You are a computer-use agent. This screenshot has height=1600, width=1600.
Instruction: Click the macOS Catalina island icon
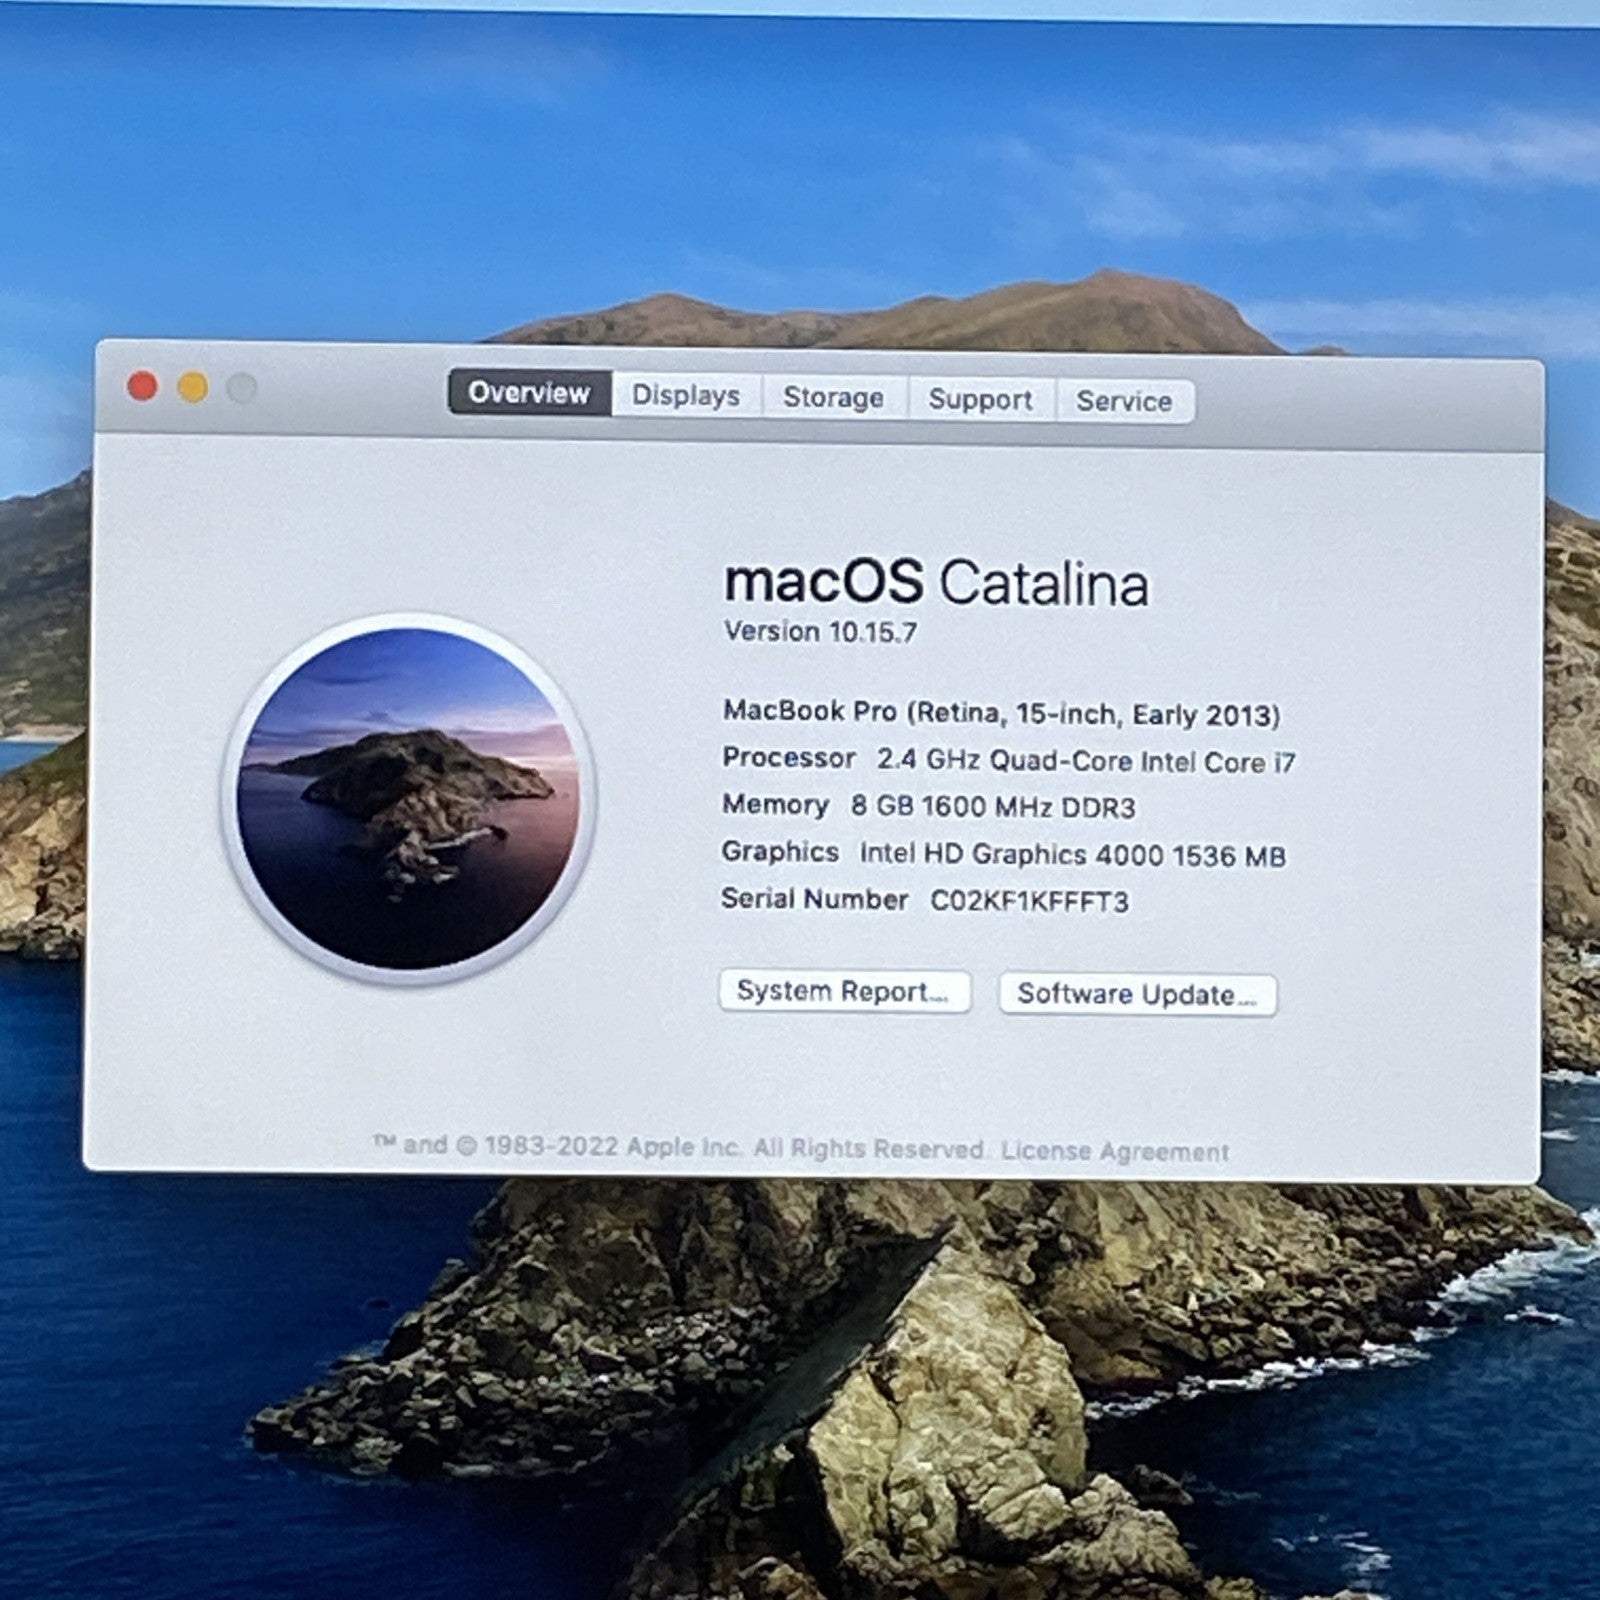click(x=408, y=798)
